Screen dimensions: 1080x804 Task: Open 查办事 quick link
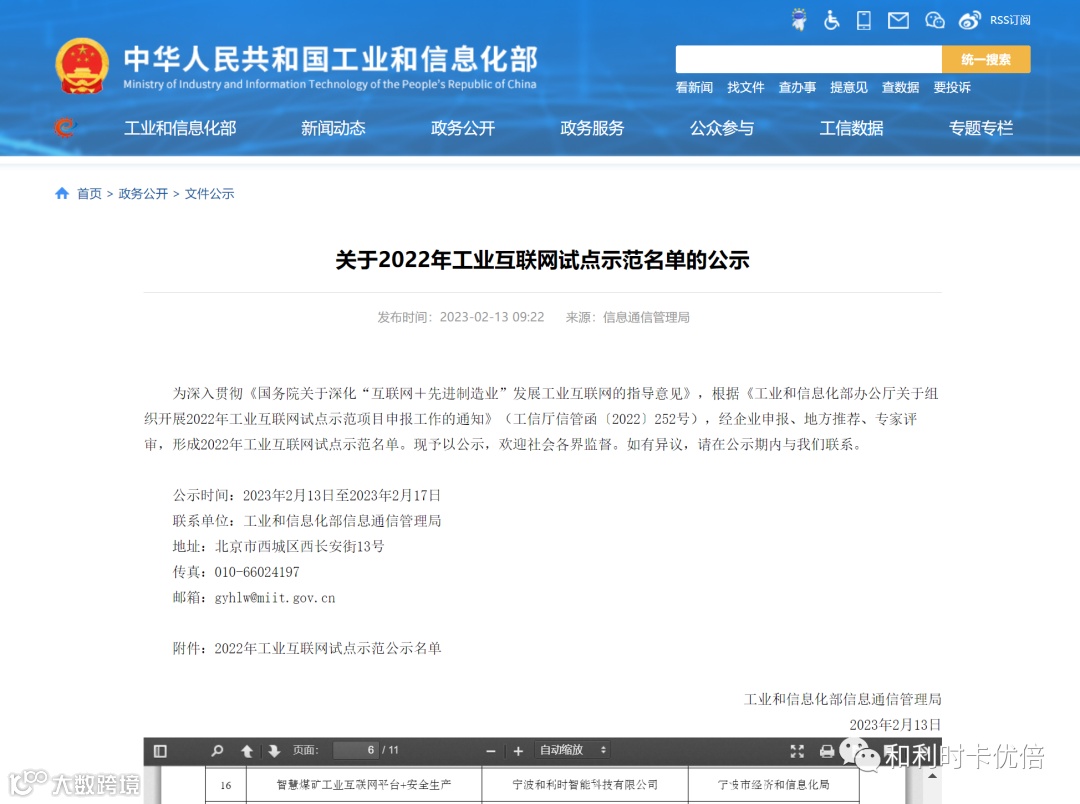click(x=798, y=87)
